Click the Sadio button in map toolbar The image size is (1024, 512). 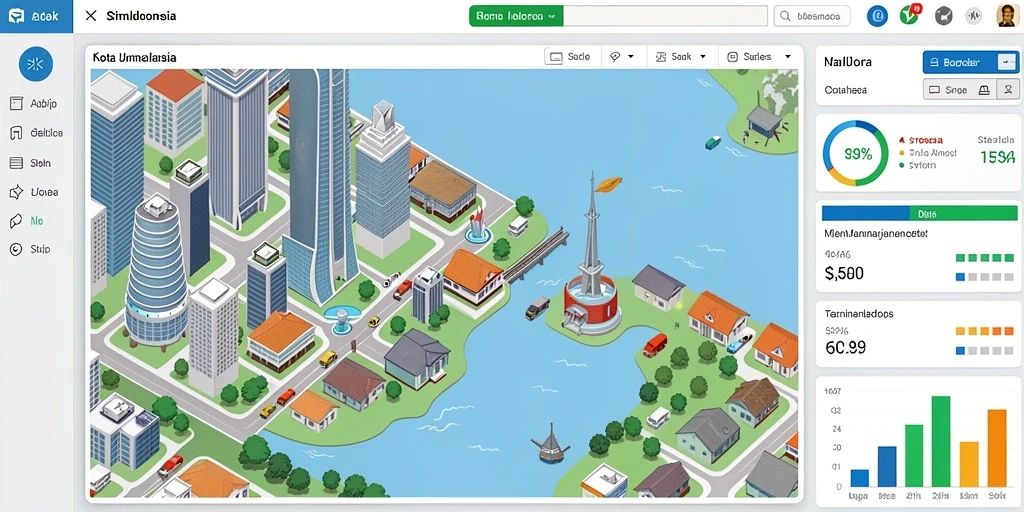(571, 57)
